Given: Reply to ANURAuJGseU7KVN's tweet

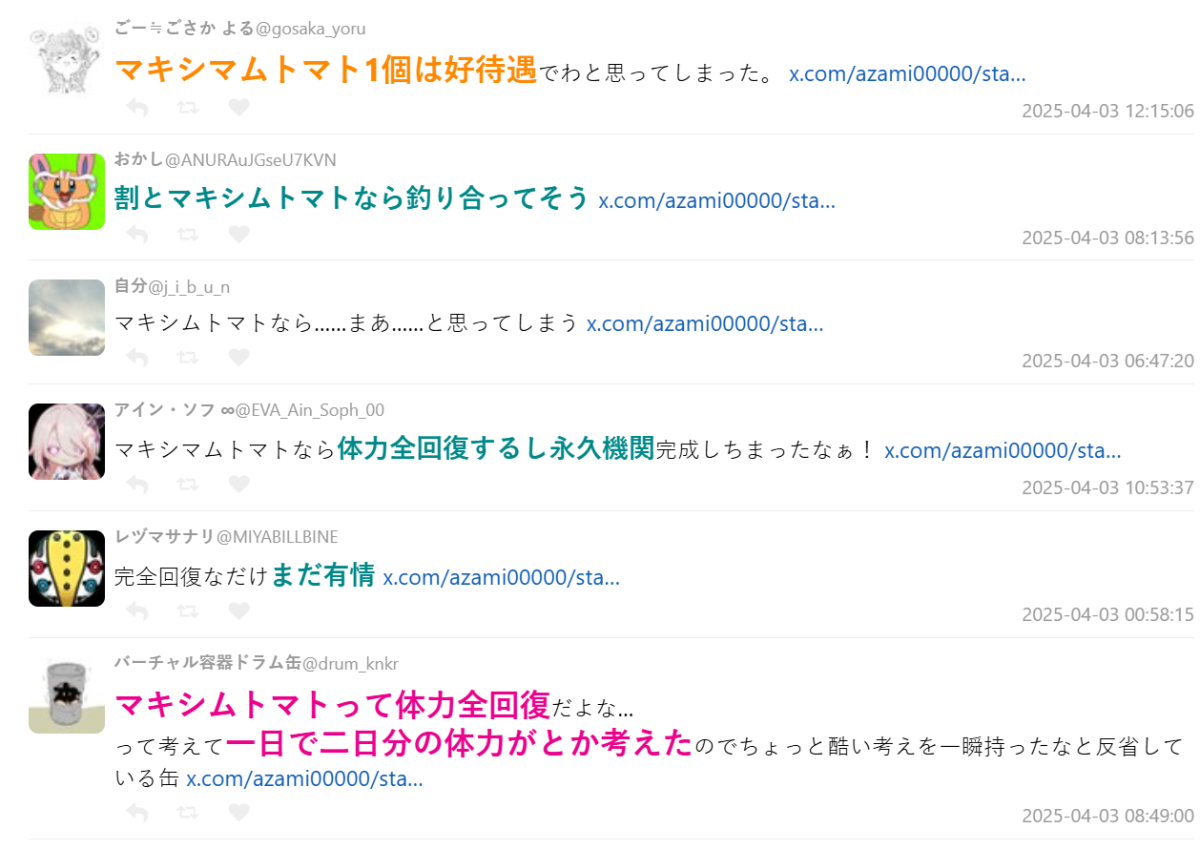Looking at the screenshot, I should point(138,234).
